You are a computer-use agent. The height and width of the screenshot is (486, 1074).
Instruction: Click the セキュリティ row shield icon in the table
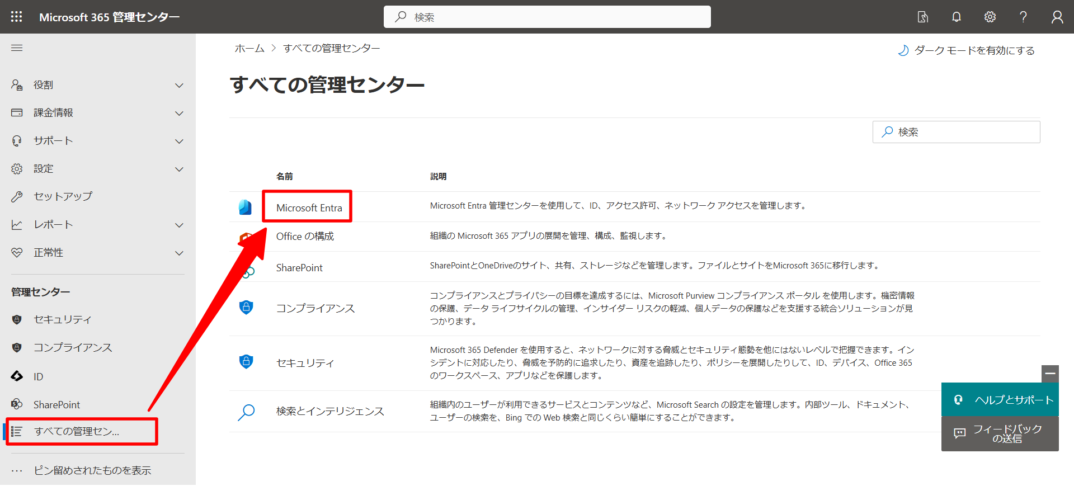coord(245,361)
